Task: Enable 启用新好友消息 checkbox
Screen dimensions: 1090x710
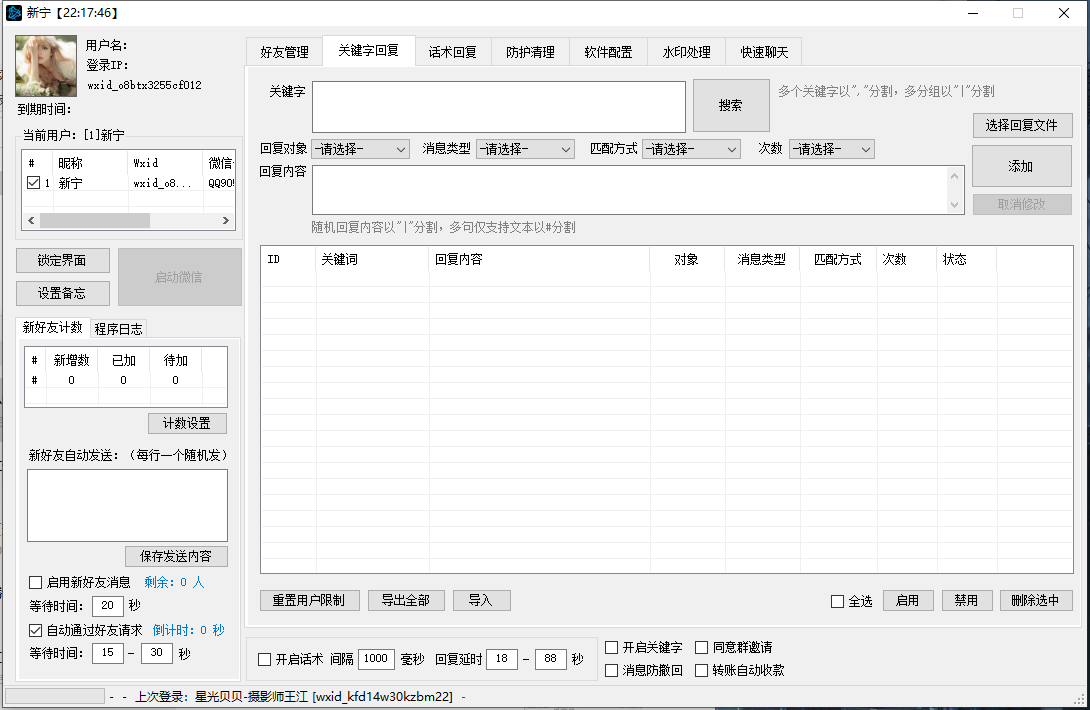Action: (35, 582)
